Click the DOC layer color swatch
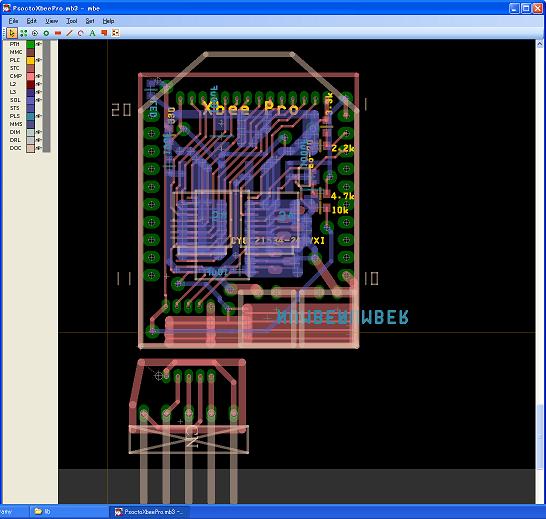Image resolution: width=546 pixels, height=519 pixels. click(x=31, y=148)
